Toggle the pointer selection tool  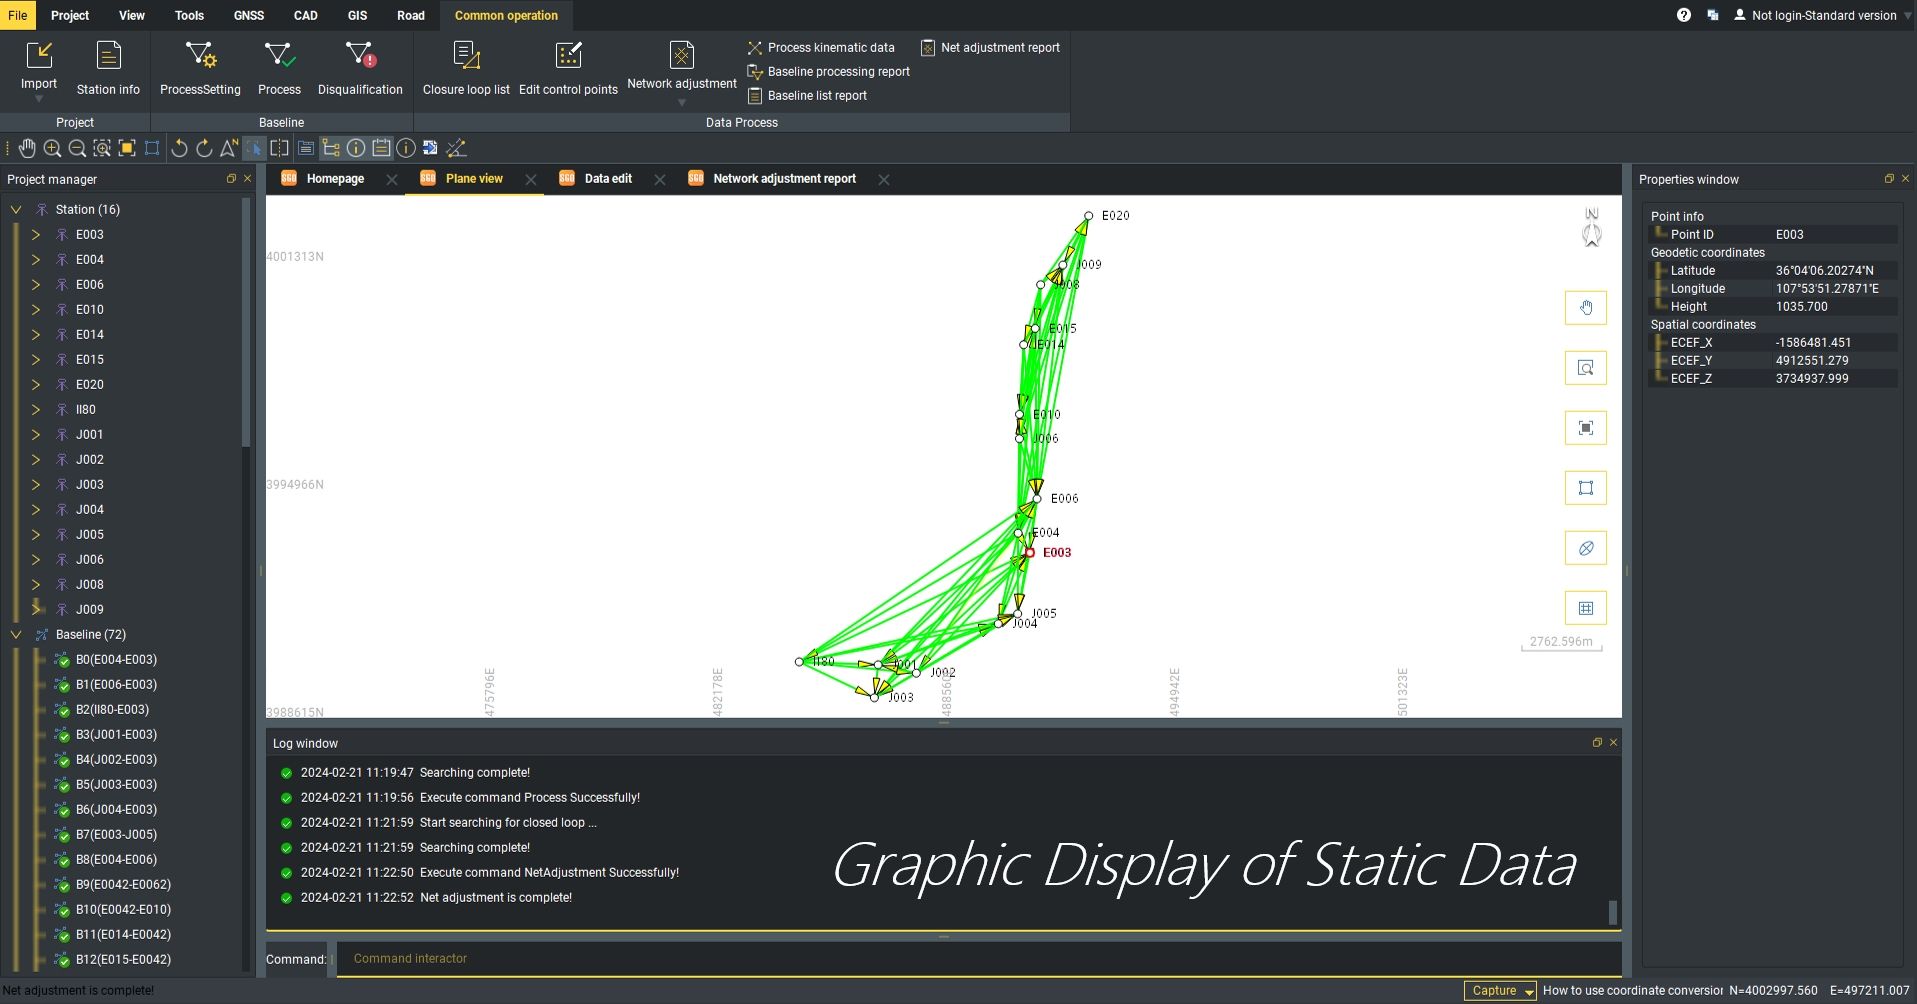click(254, 148)
